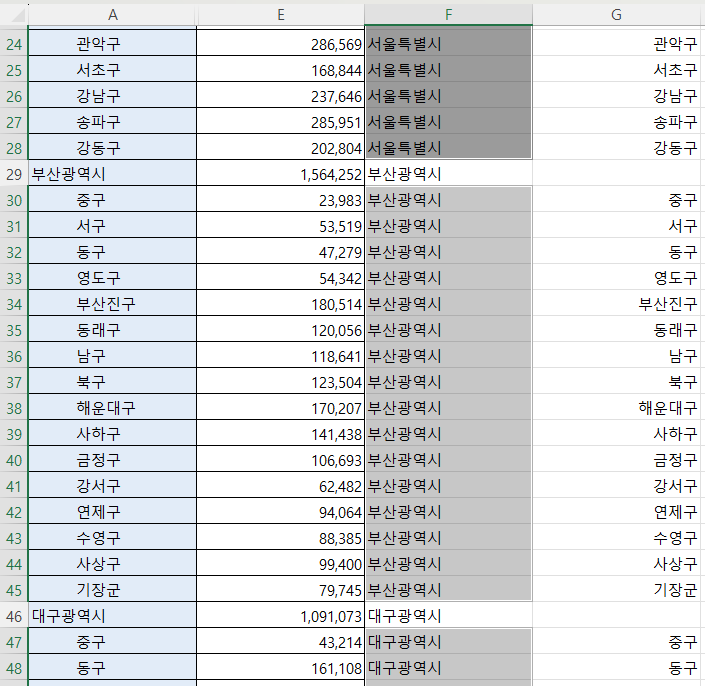
Task: Select row 46 header
Action: point(14,616)
